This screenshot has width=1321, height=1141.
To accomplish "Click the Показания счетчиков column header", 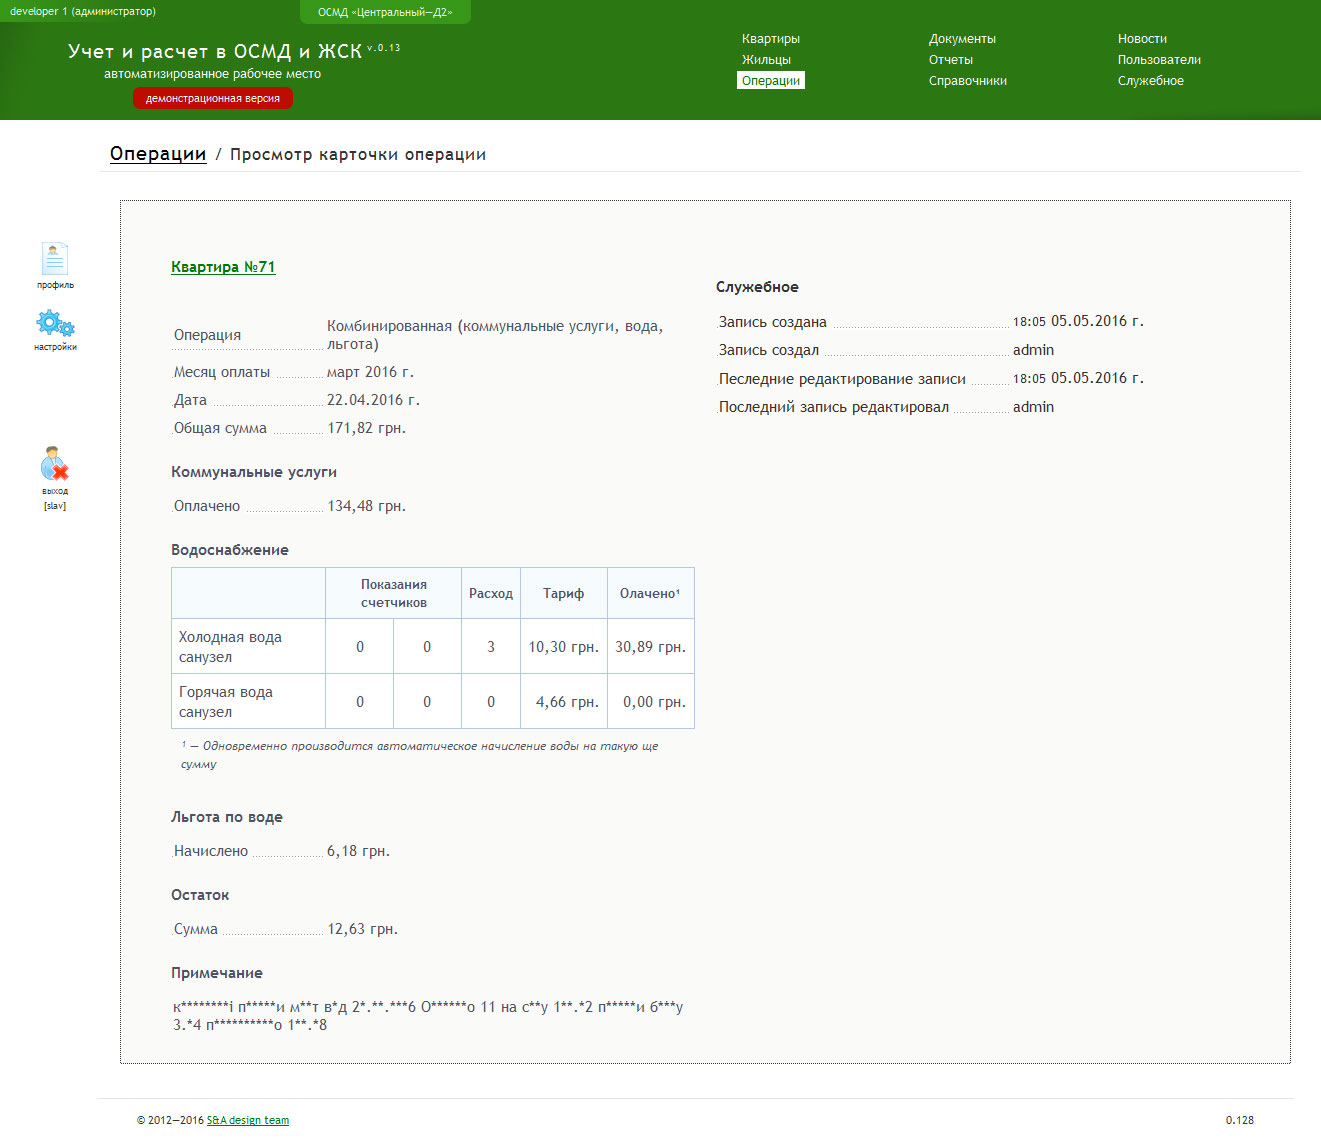I will click(394, 594).
